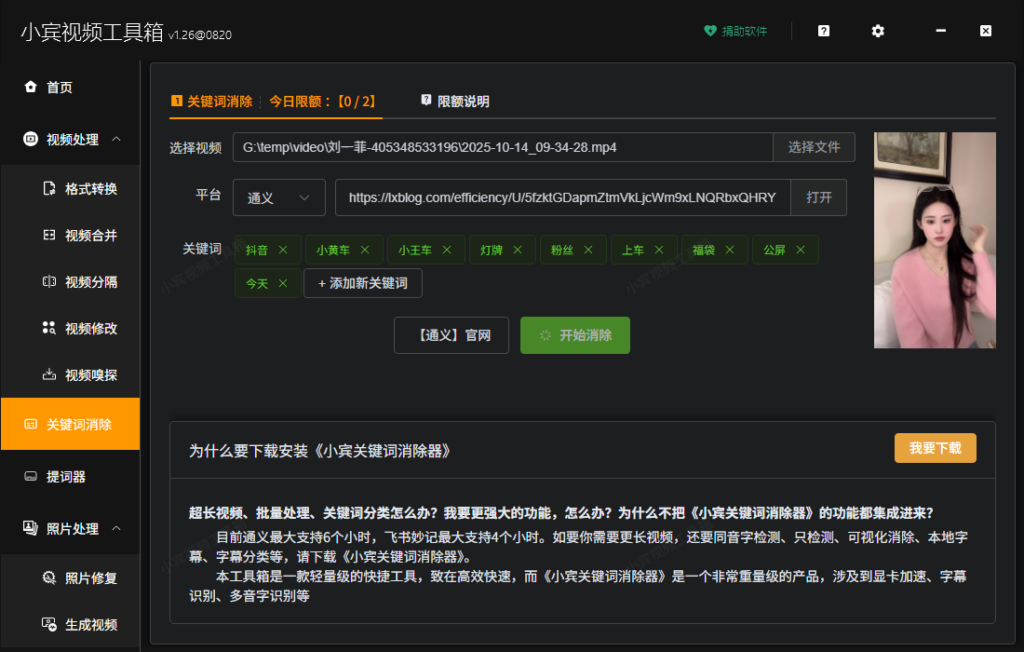Click the help question mark icon in title bar
The height and width of the screenshot is (652, 1024).
click(x=823, y=31)
